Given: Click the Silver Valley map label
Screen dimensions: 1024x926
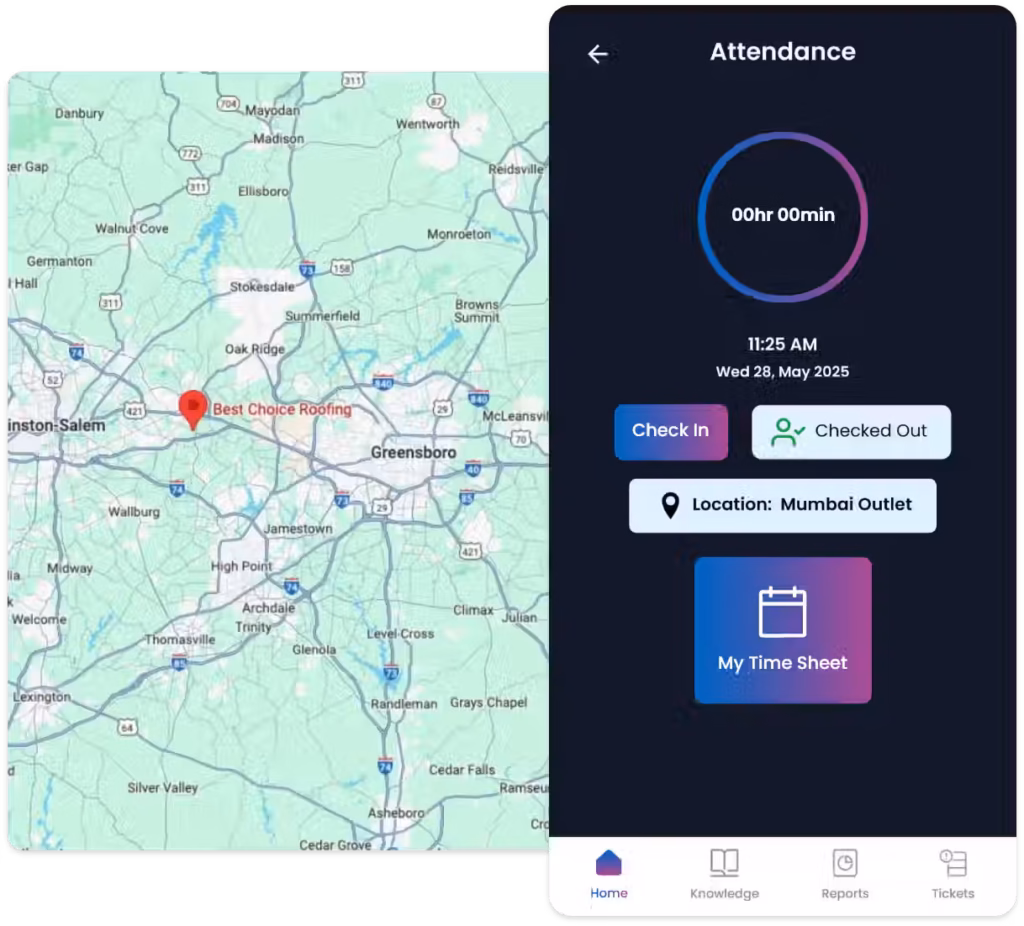Looking at the screenshot, I should coord(163,788).
